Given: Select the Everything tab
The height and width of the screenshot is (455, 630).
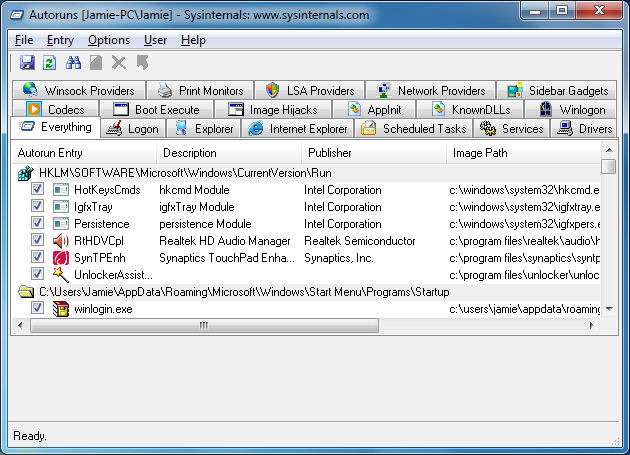Looking at the screenshot, I should click(55, 127).
